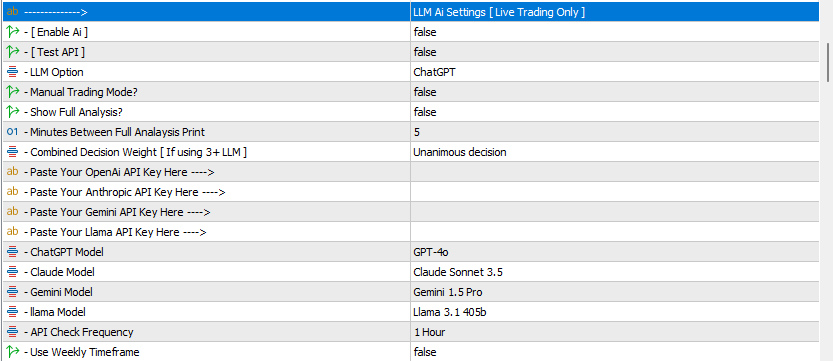The width and height of the screenshot is (833, 361).
Task: Click the Anthropic API Key value field
Action: [x=615, y=192]
